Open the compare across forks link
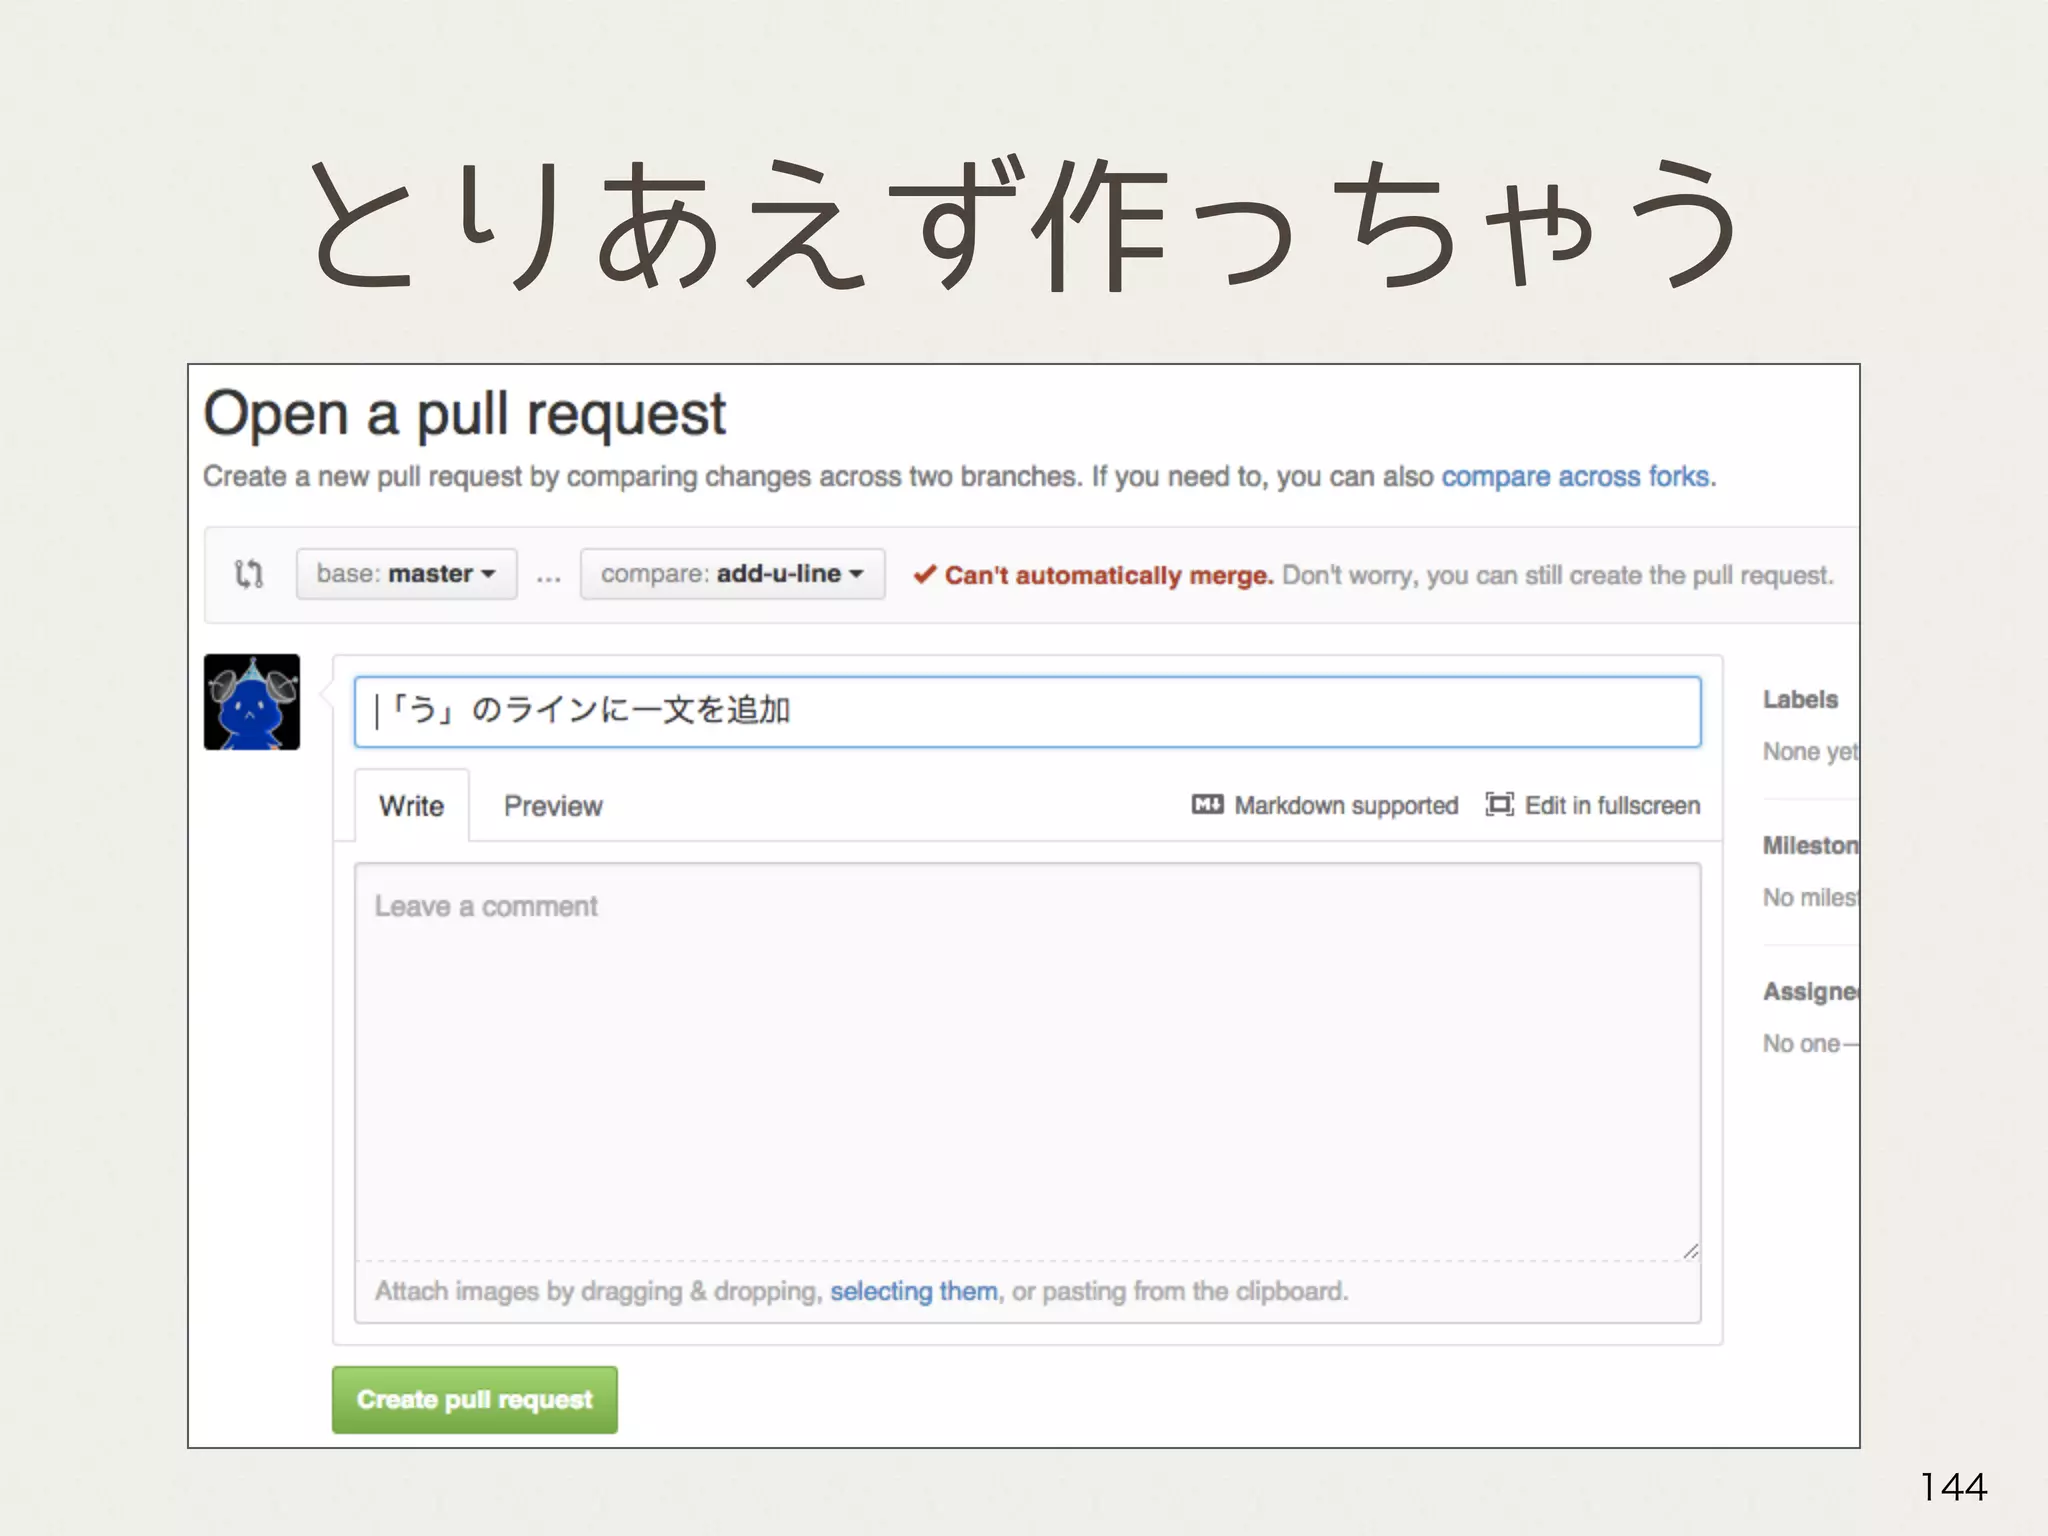 [x=1575, y=477]
